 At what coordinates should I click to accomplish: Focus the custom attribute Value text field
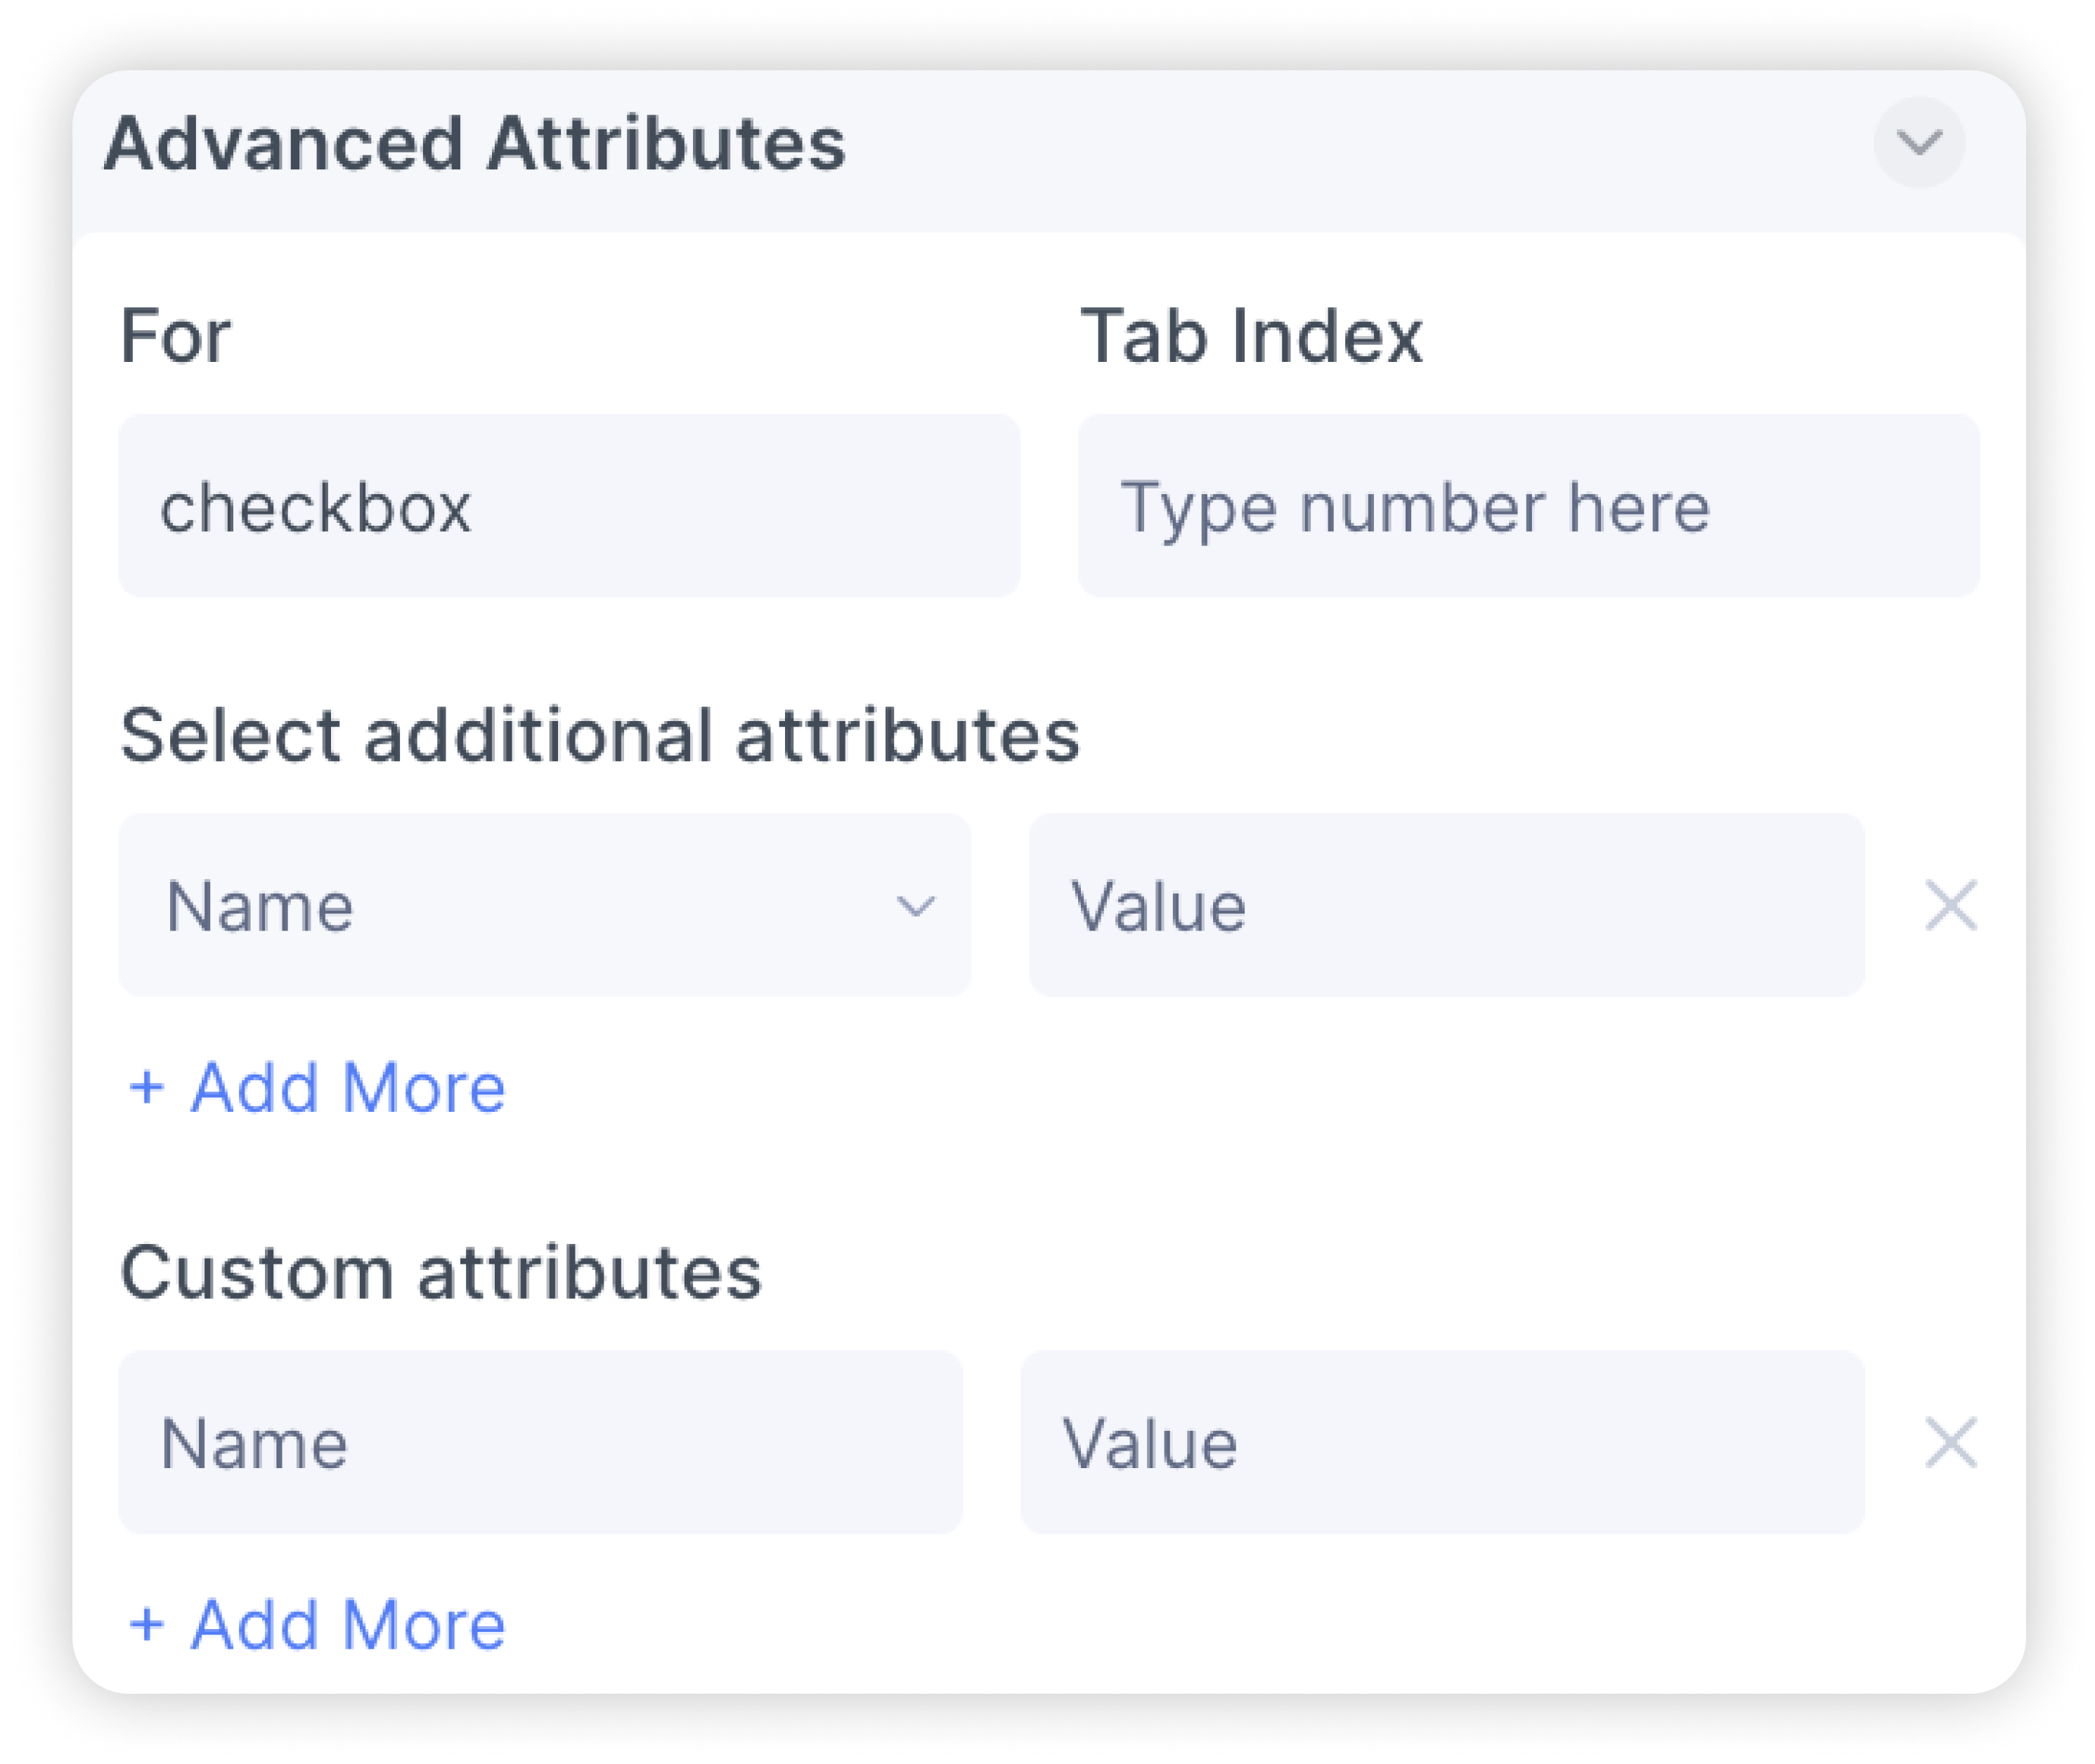coord(1442,1443)
